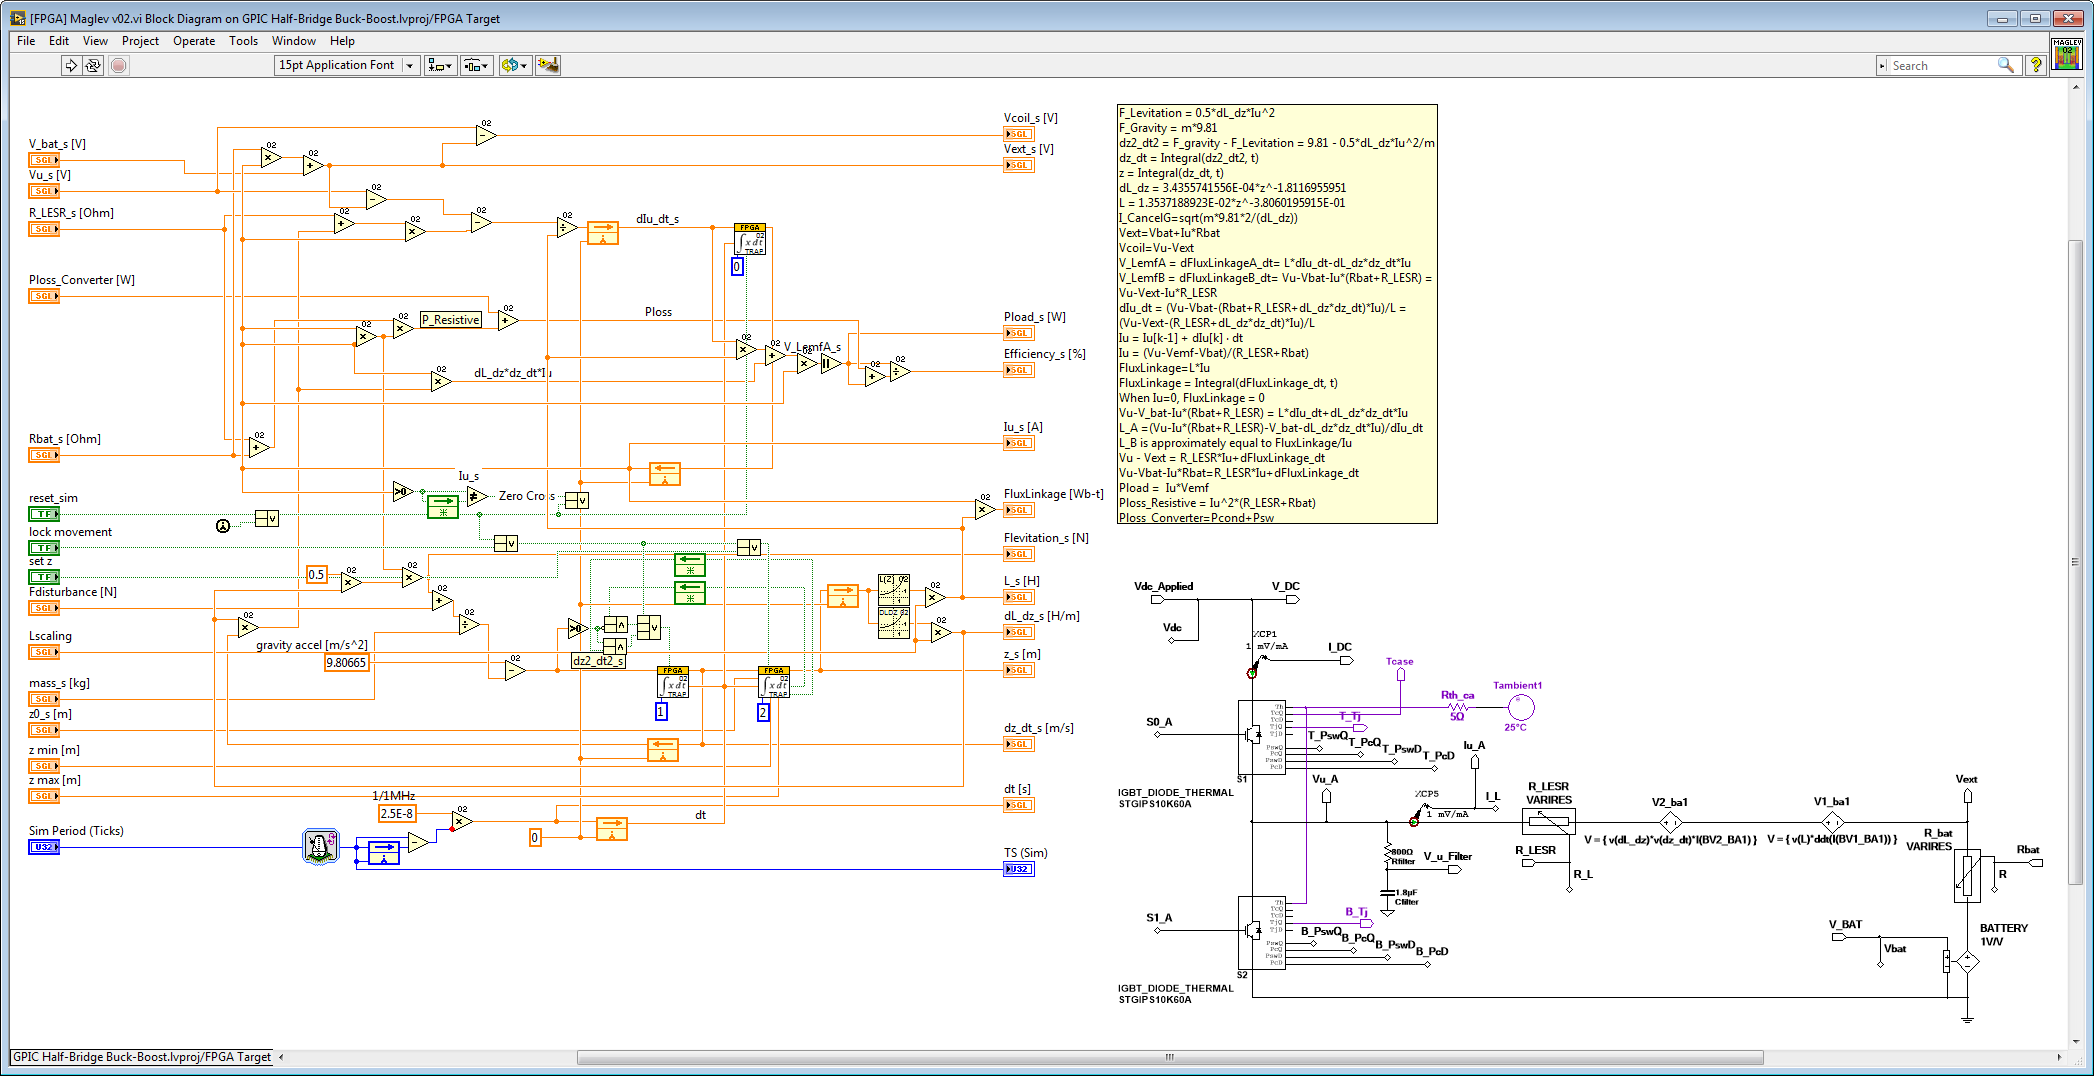Click the MAGLEV 02 VI icon
2094x1076 pixels.
pos(2066,54)
